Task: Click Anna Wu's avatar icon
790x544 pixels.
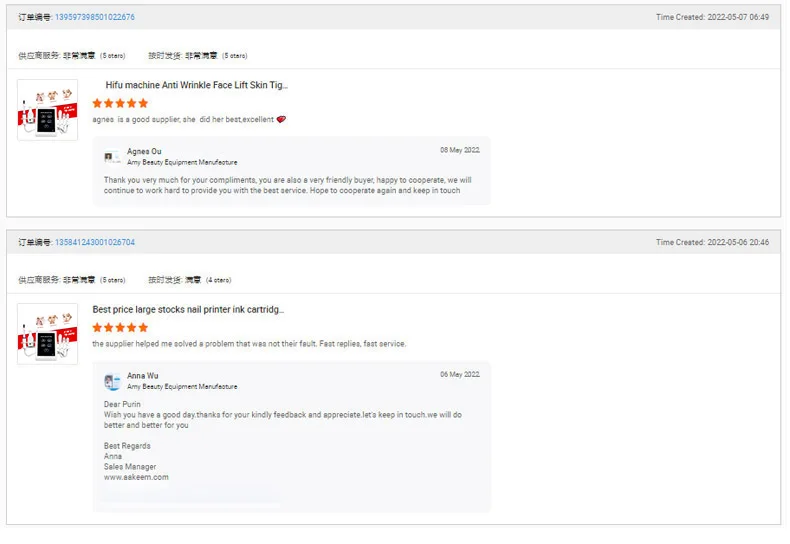Action: pyautogui.click(x=112, y=381)
